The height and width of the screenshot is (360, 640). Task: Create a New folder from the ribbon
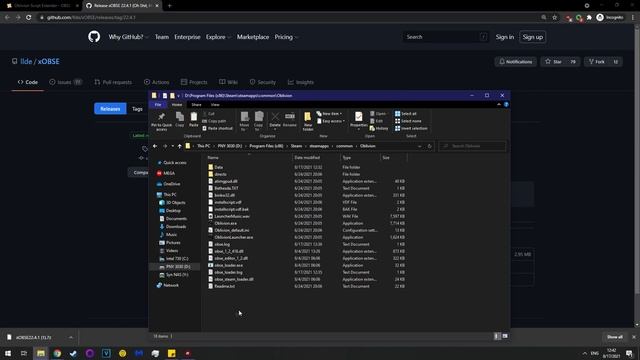click(308, 121)
